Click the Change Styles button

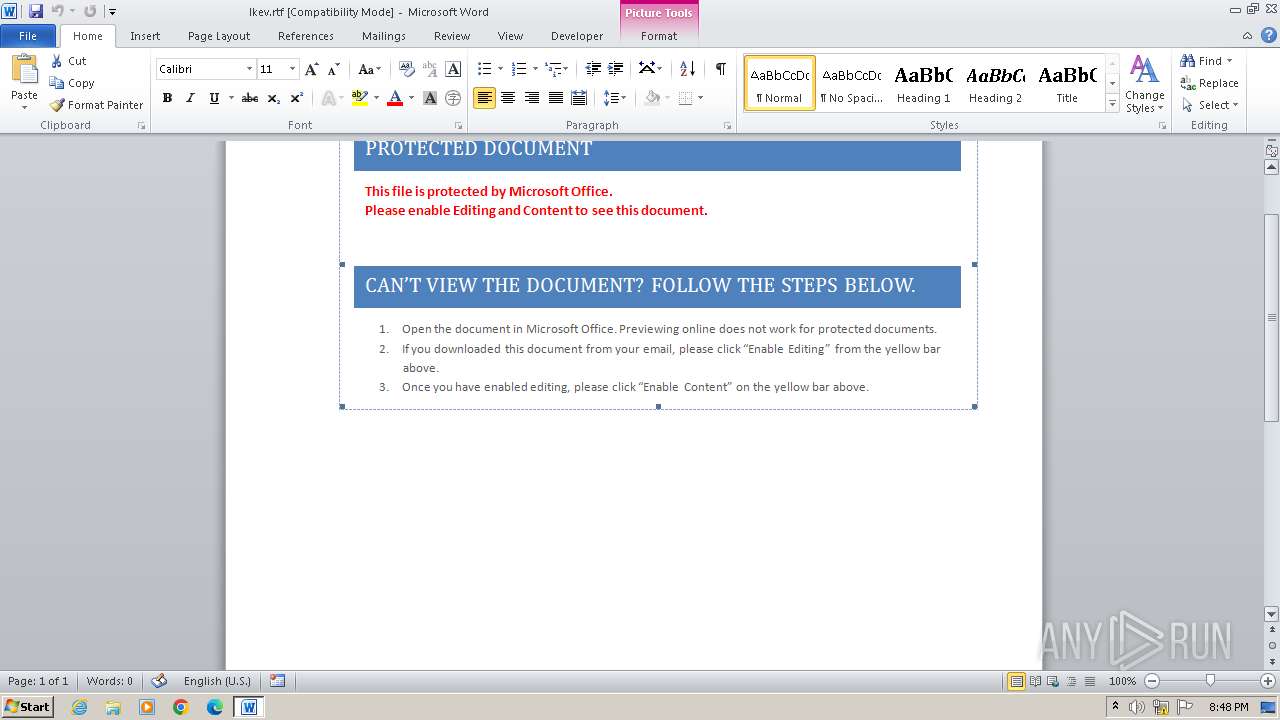coord(1144,84)
